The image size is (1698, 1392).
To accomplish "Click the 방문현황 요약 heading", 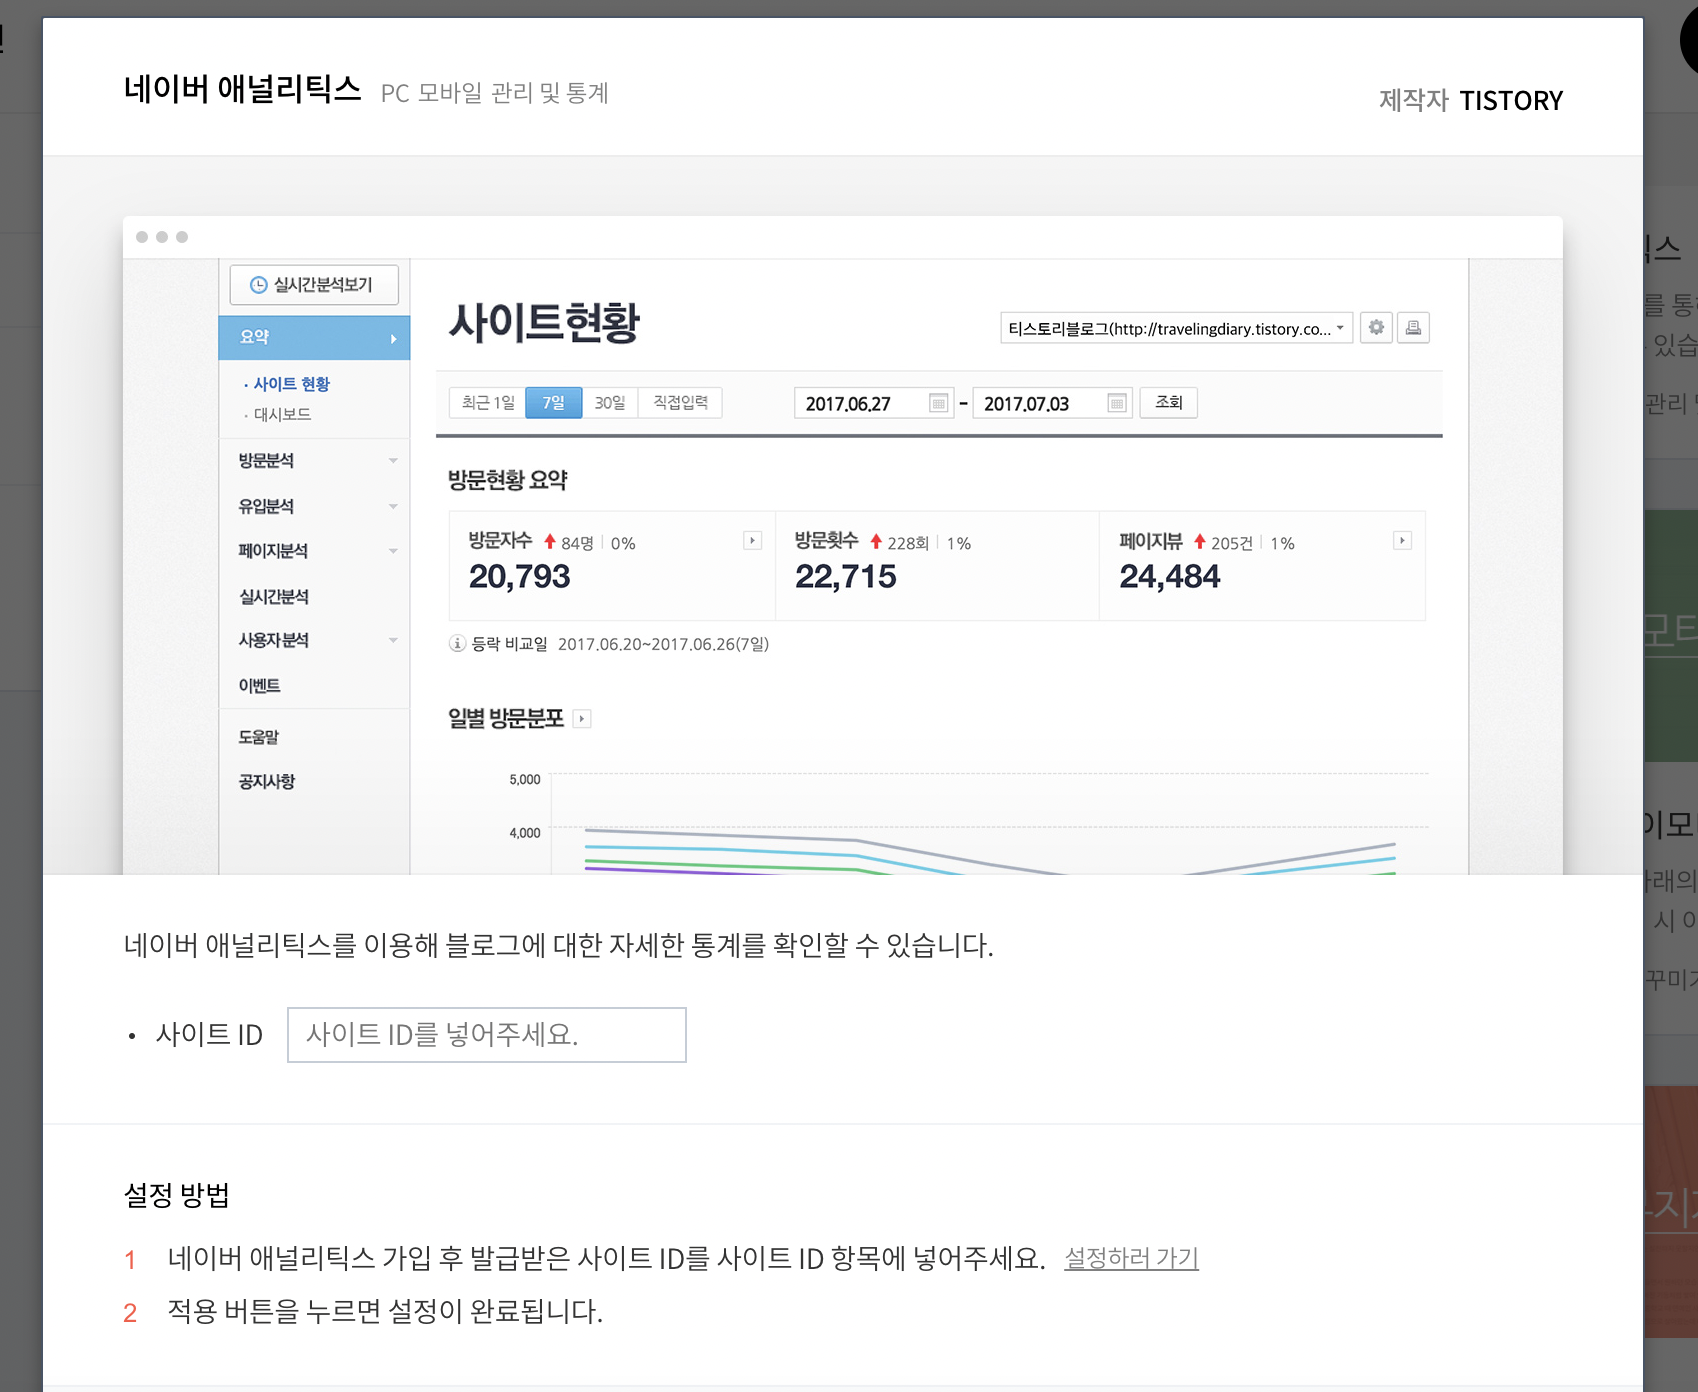I will pyautogui.click(x=507, y=481).
